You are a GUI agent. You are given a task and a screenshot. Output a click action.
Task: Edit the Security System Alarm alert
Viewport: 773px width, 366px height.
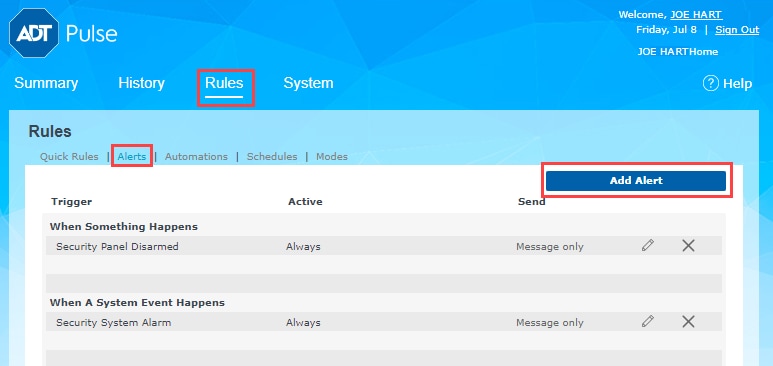(648, 322)
